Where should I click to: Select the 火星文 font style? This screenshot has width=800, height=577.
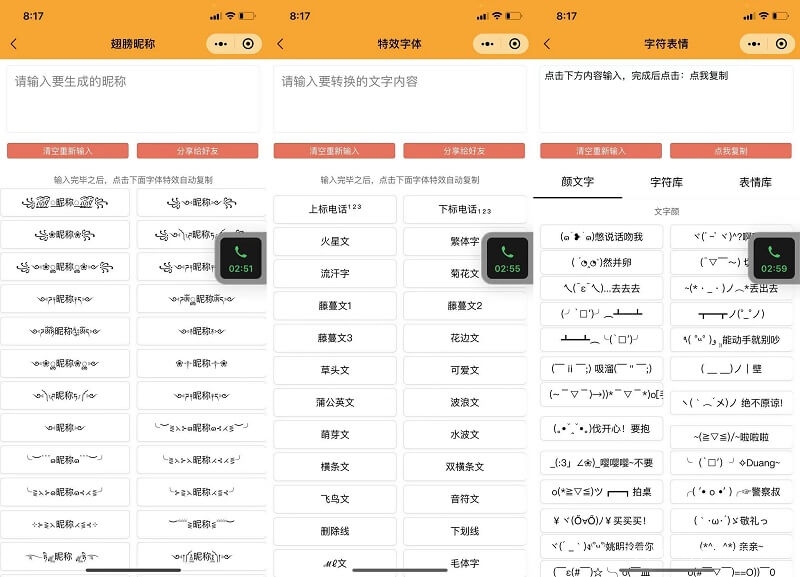[336, 240]
